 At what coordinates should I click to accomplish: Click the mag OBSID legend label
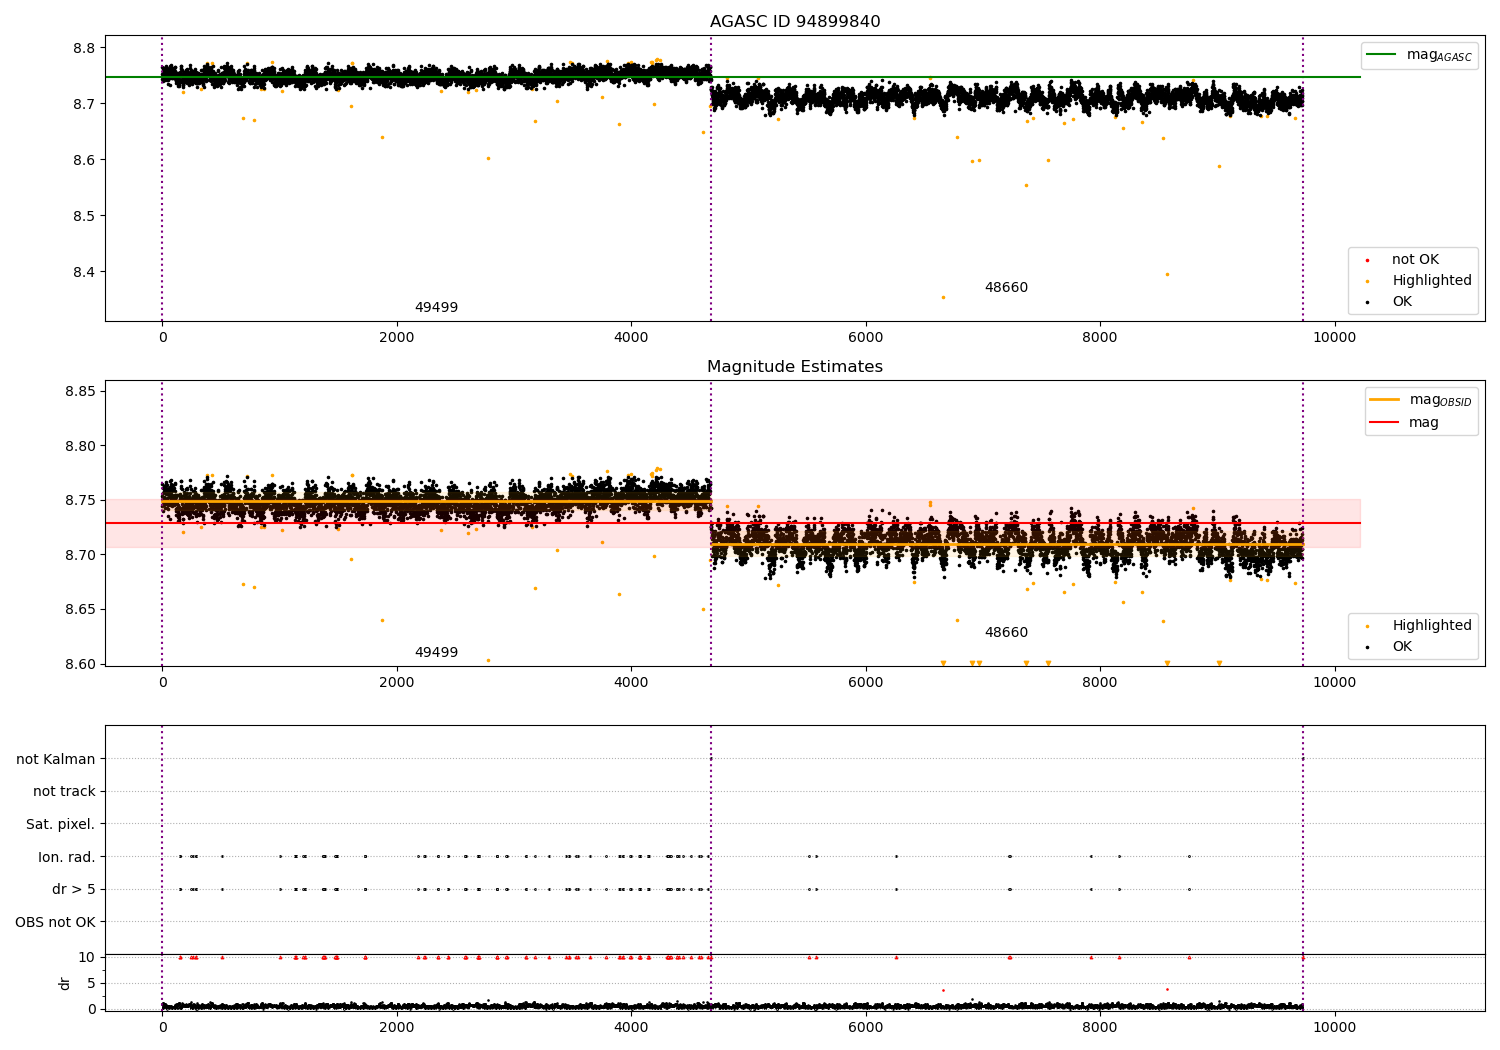coord(1441,400)
